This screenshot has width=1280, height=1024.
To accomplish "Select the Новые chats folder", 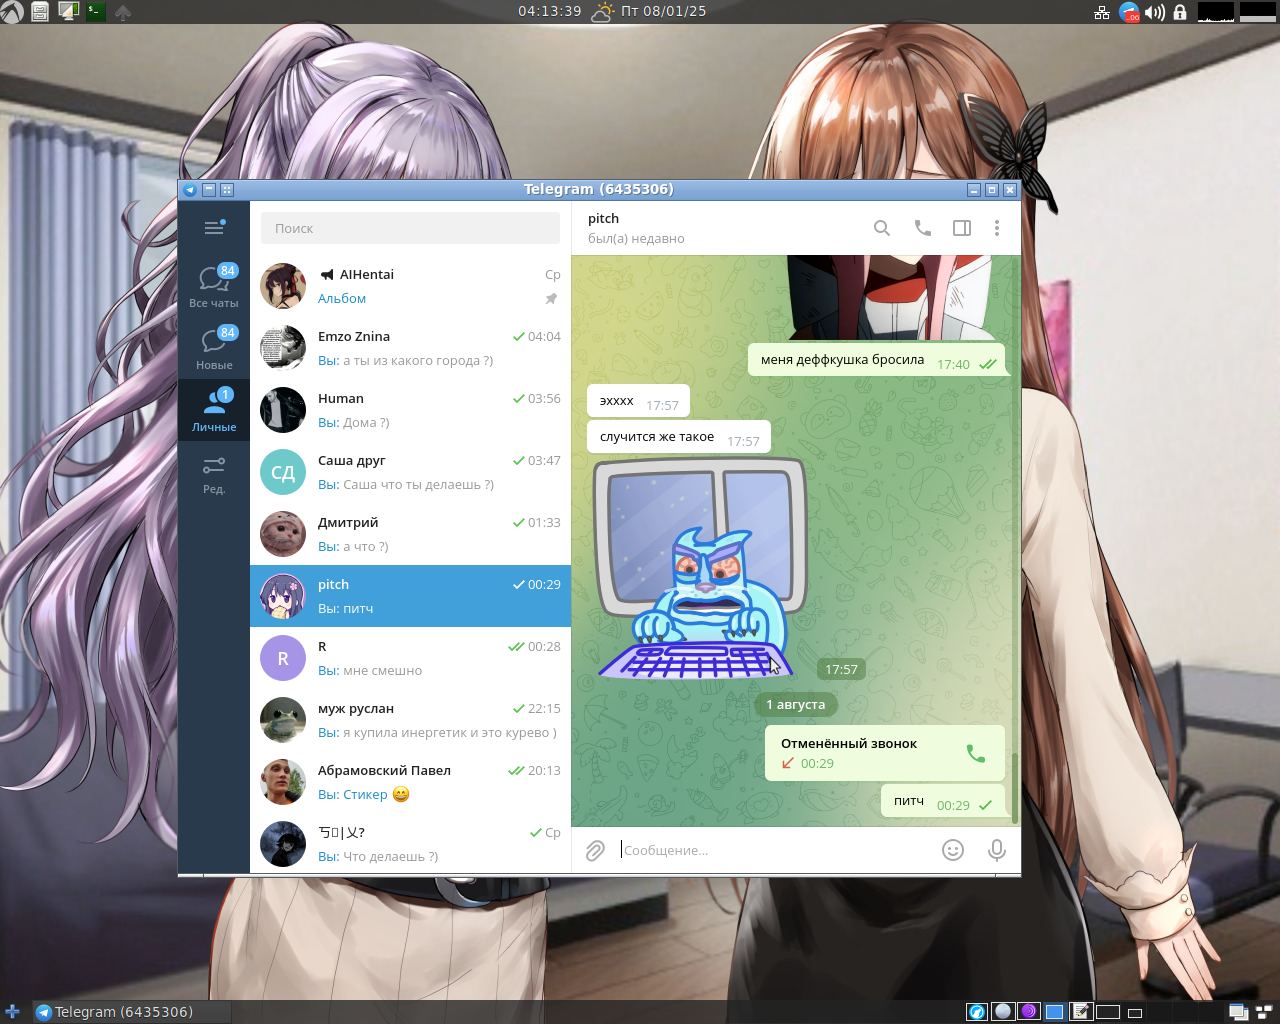I will pyautogui.click(x=214, y=348).
